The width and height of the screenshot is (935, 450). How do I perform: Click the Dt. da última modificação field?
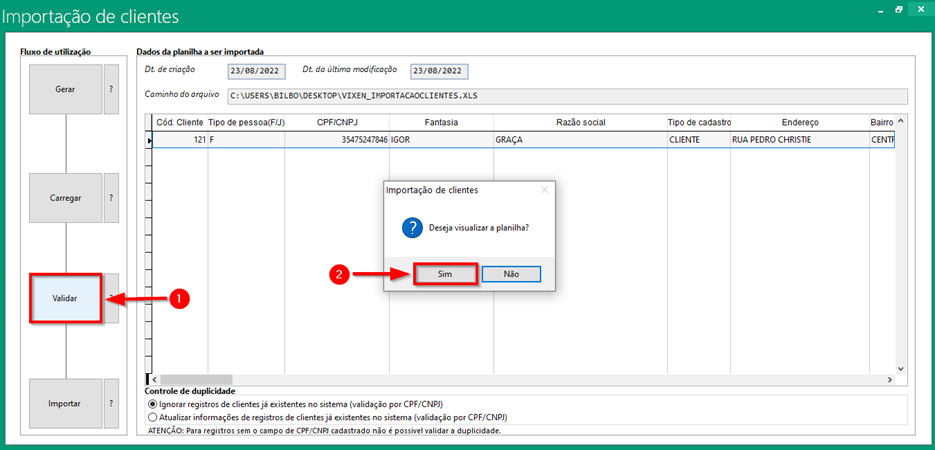pos(439,71)
